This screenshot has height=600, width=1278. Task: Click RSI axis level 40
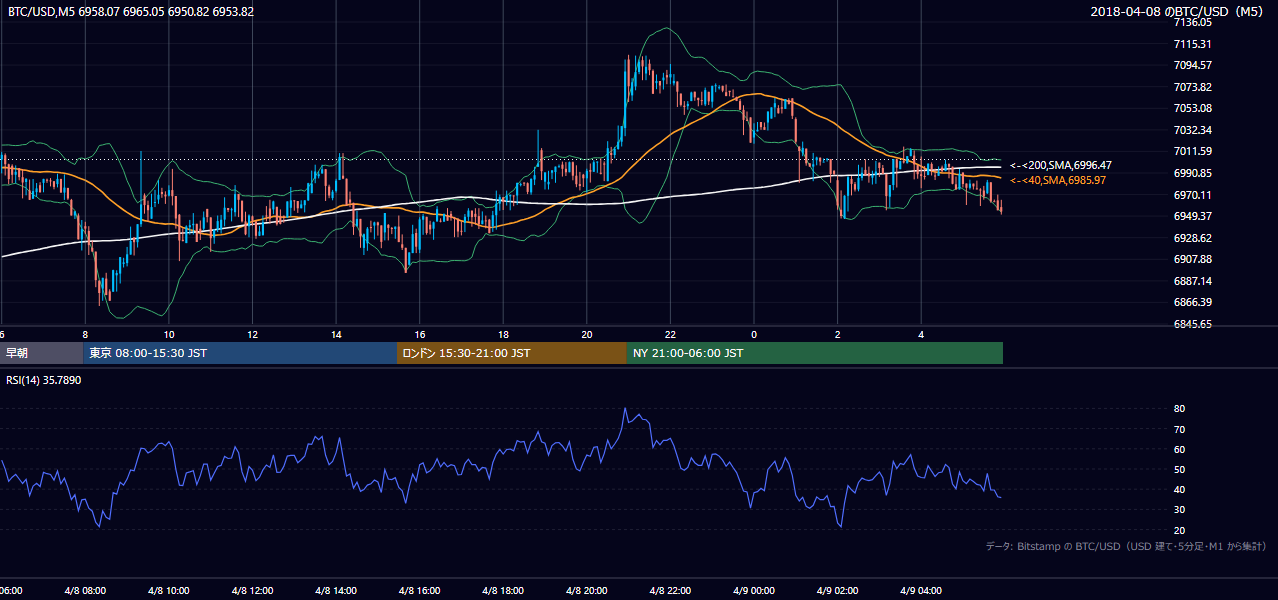tap(1179, 490)
